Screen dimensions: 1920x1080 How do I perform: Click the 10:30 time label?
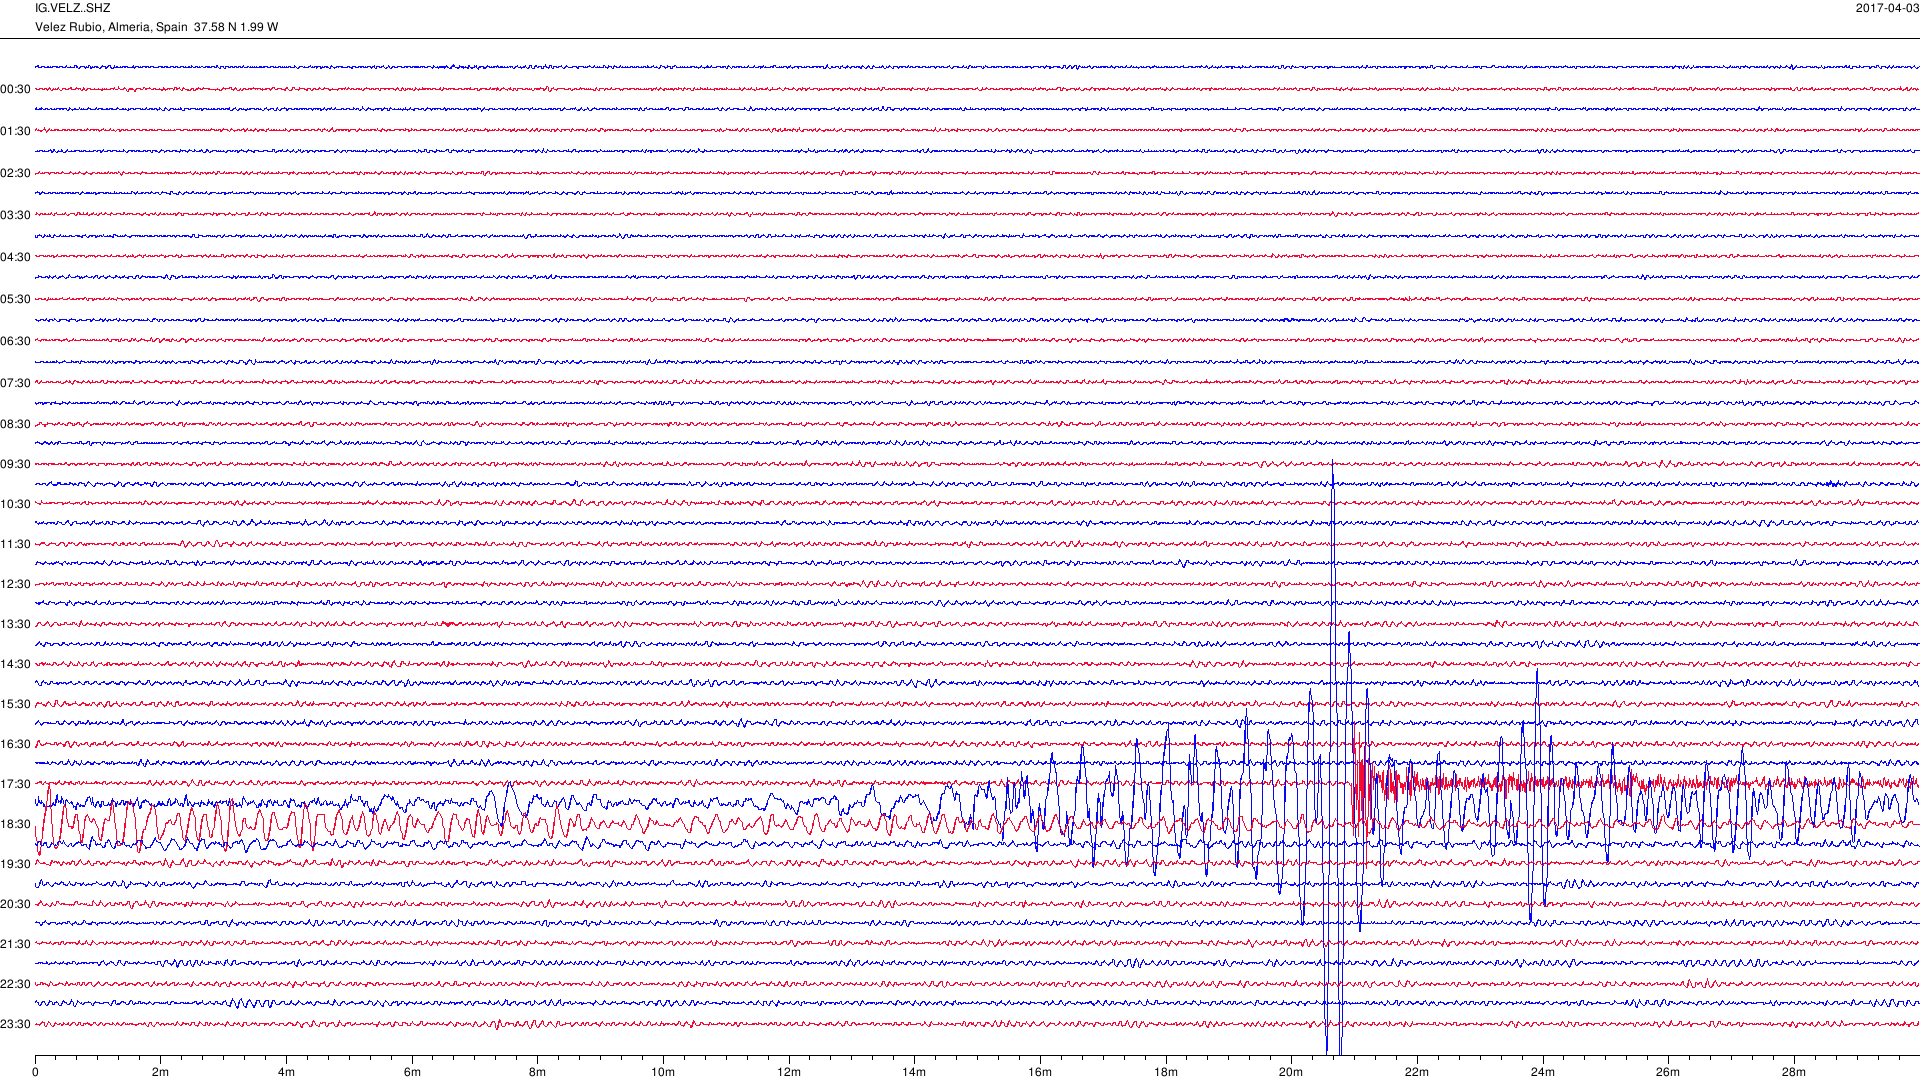tap(16, 504)
